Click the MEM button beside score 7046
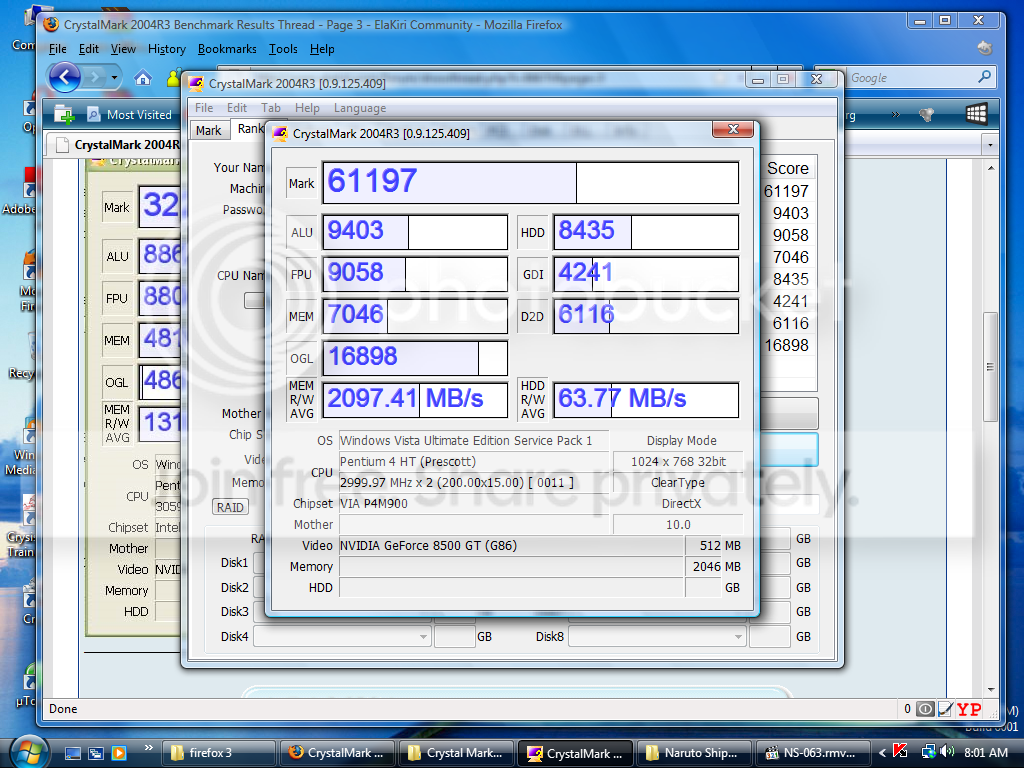1024x768 pixels. coord(301,317)
